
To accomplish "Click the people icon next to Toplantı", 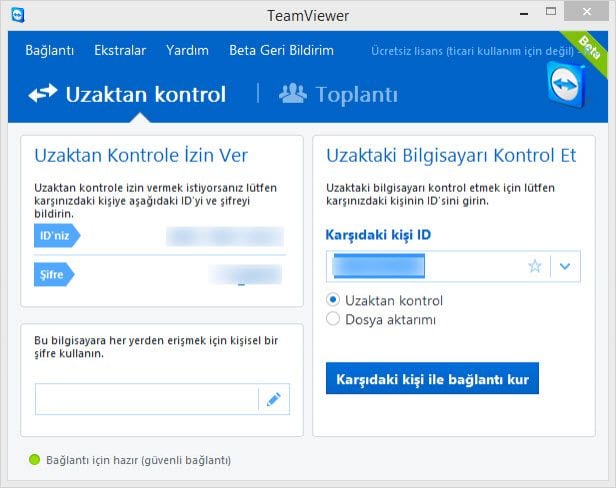I will point(293,94).
